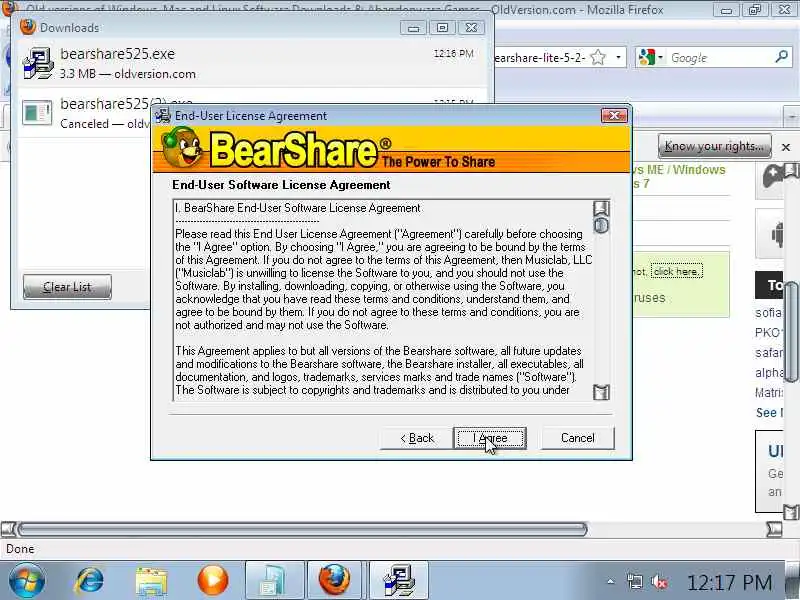Image resolution: width=800 pixels, height=600 pixels.
Task: Click the 12:17 PM taskbar clock
Action: [730, 582]
